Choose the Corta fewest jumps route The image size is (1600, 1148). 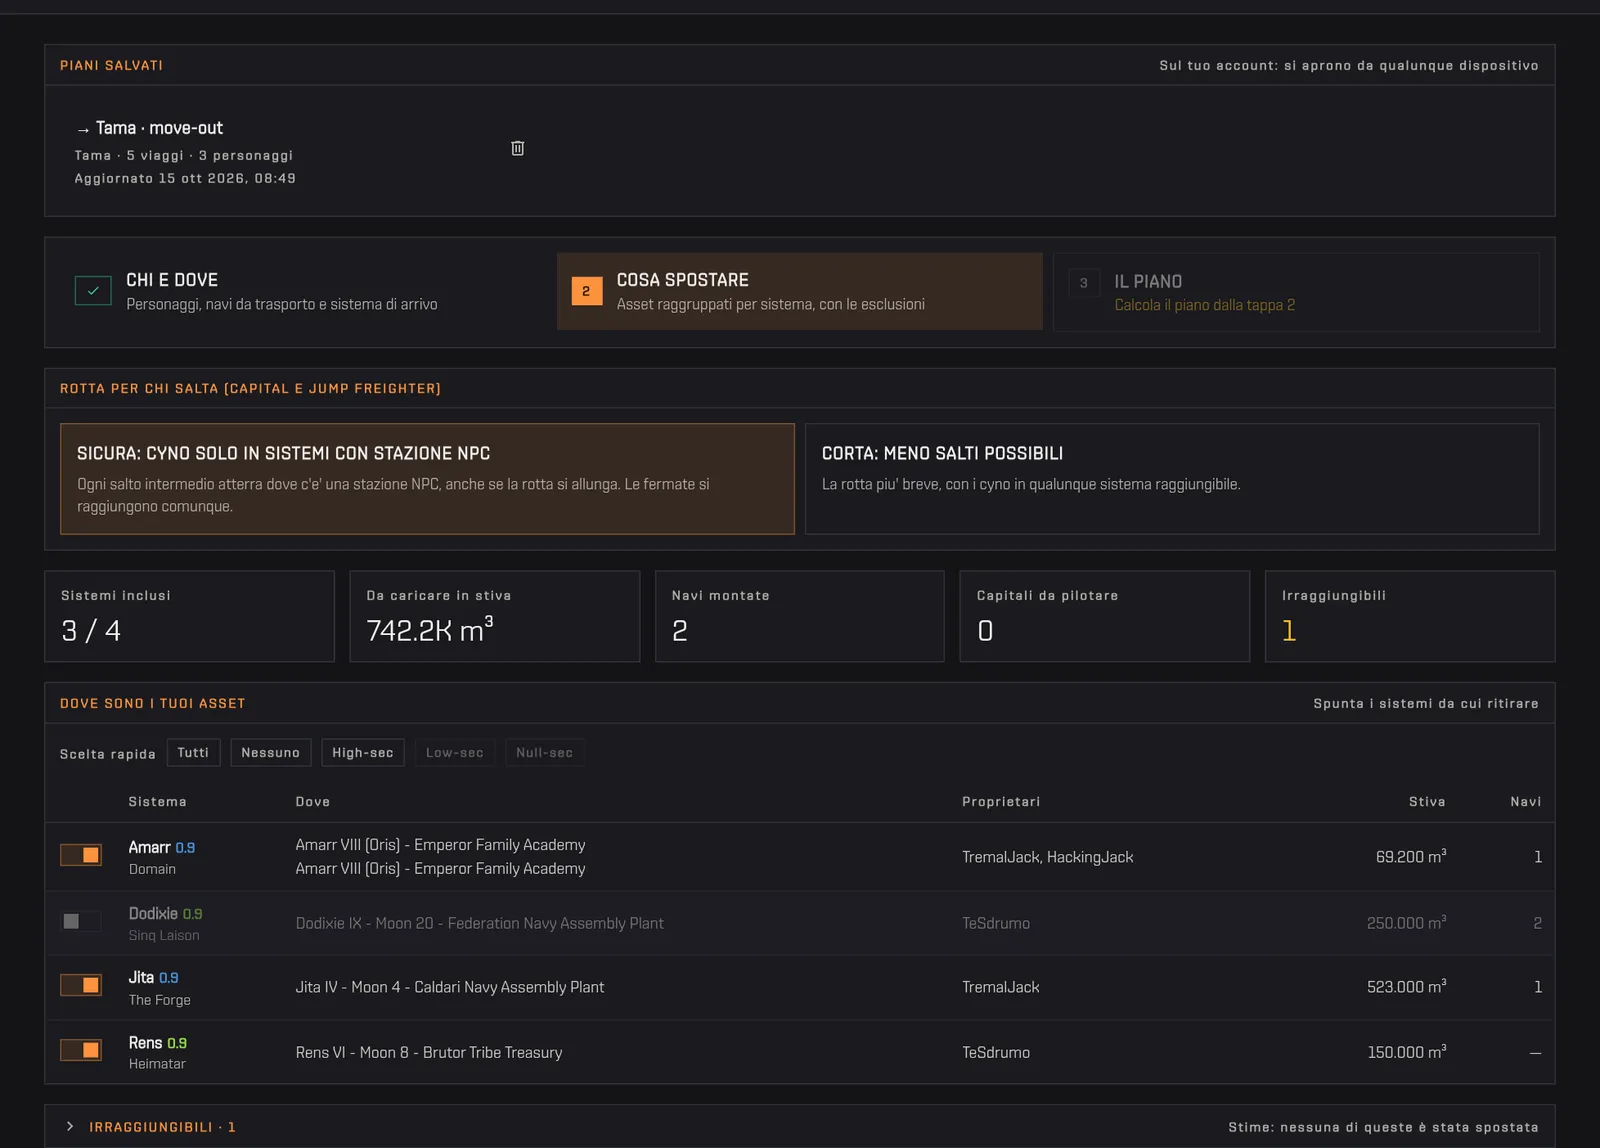1172,479
